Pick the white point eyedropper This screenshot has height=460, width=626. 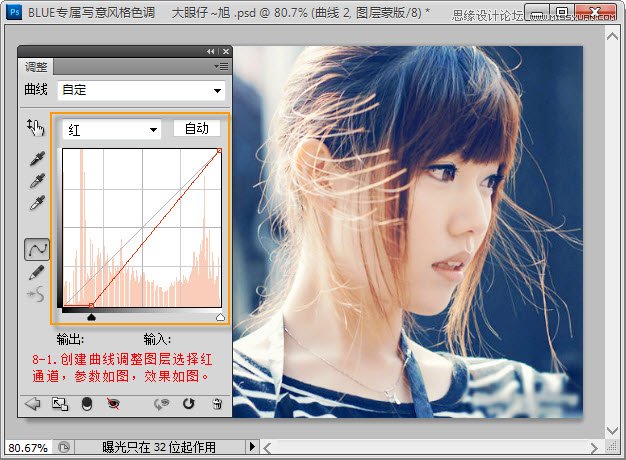pos(36,203)
